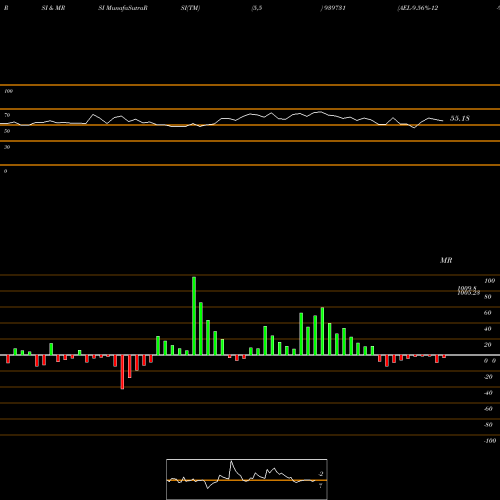Click the 'SI & MR' header text

click(53, 8)
